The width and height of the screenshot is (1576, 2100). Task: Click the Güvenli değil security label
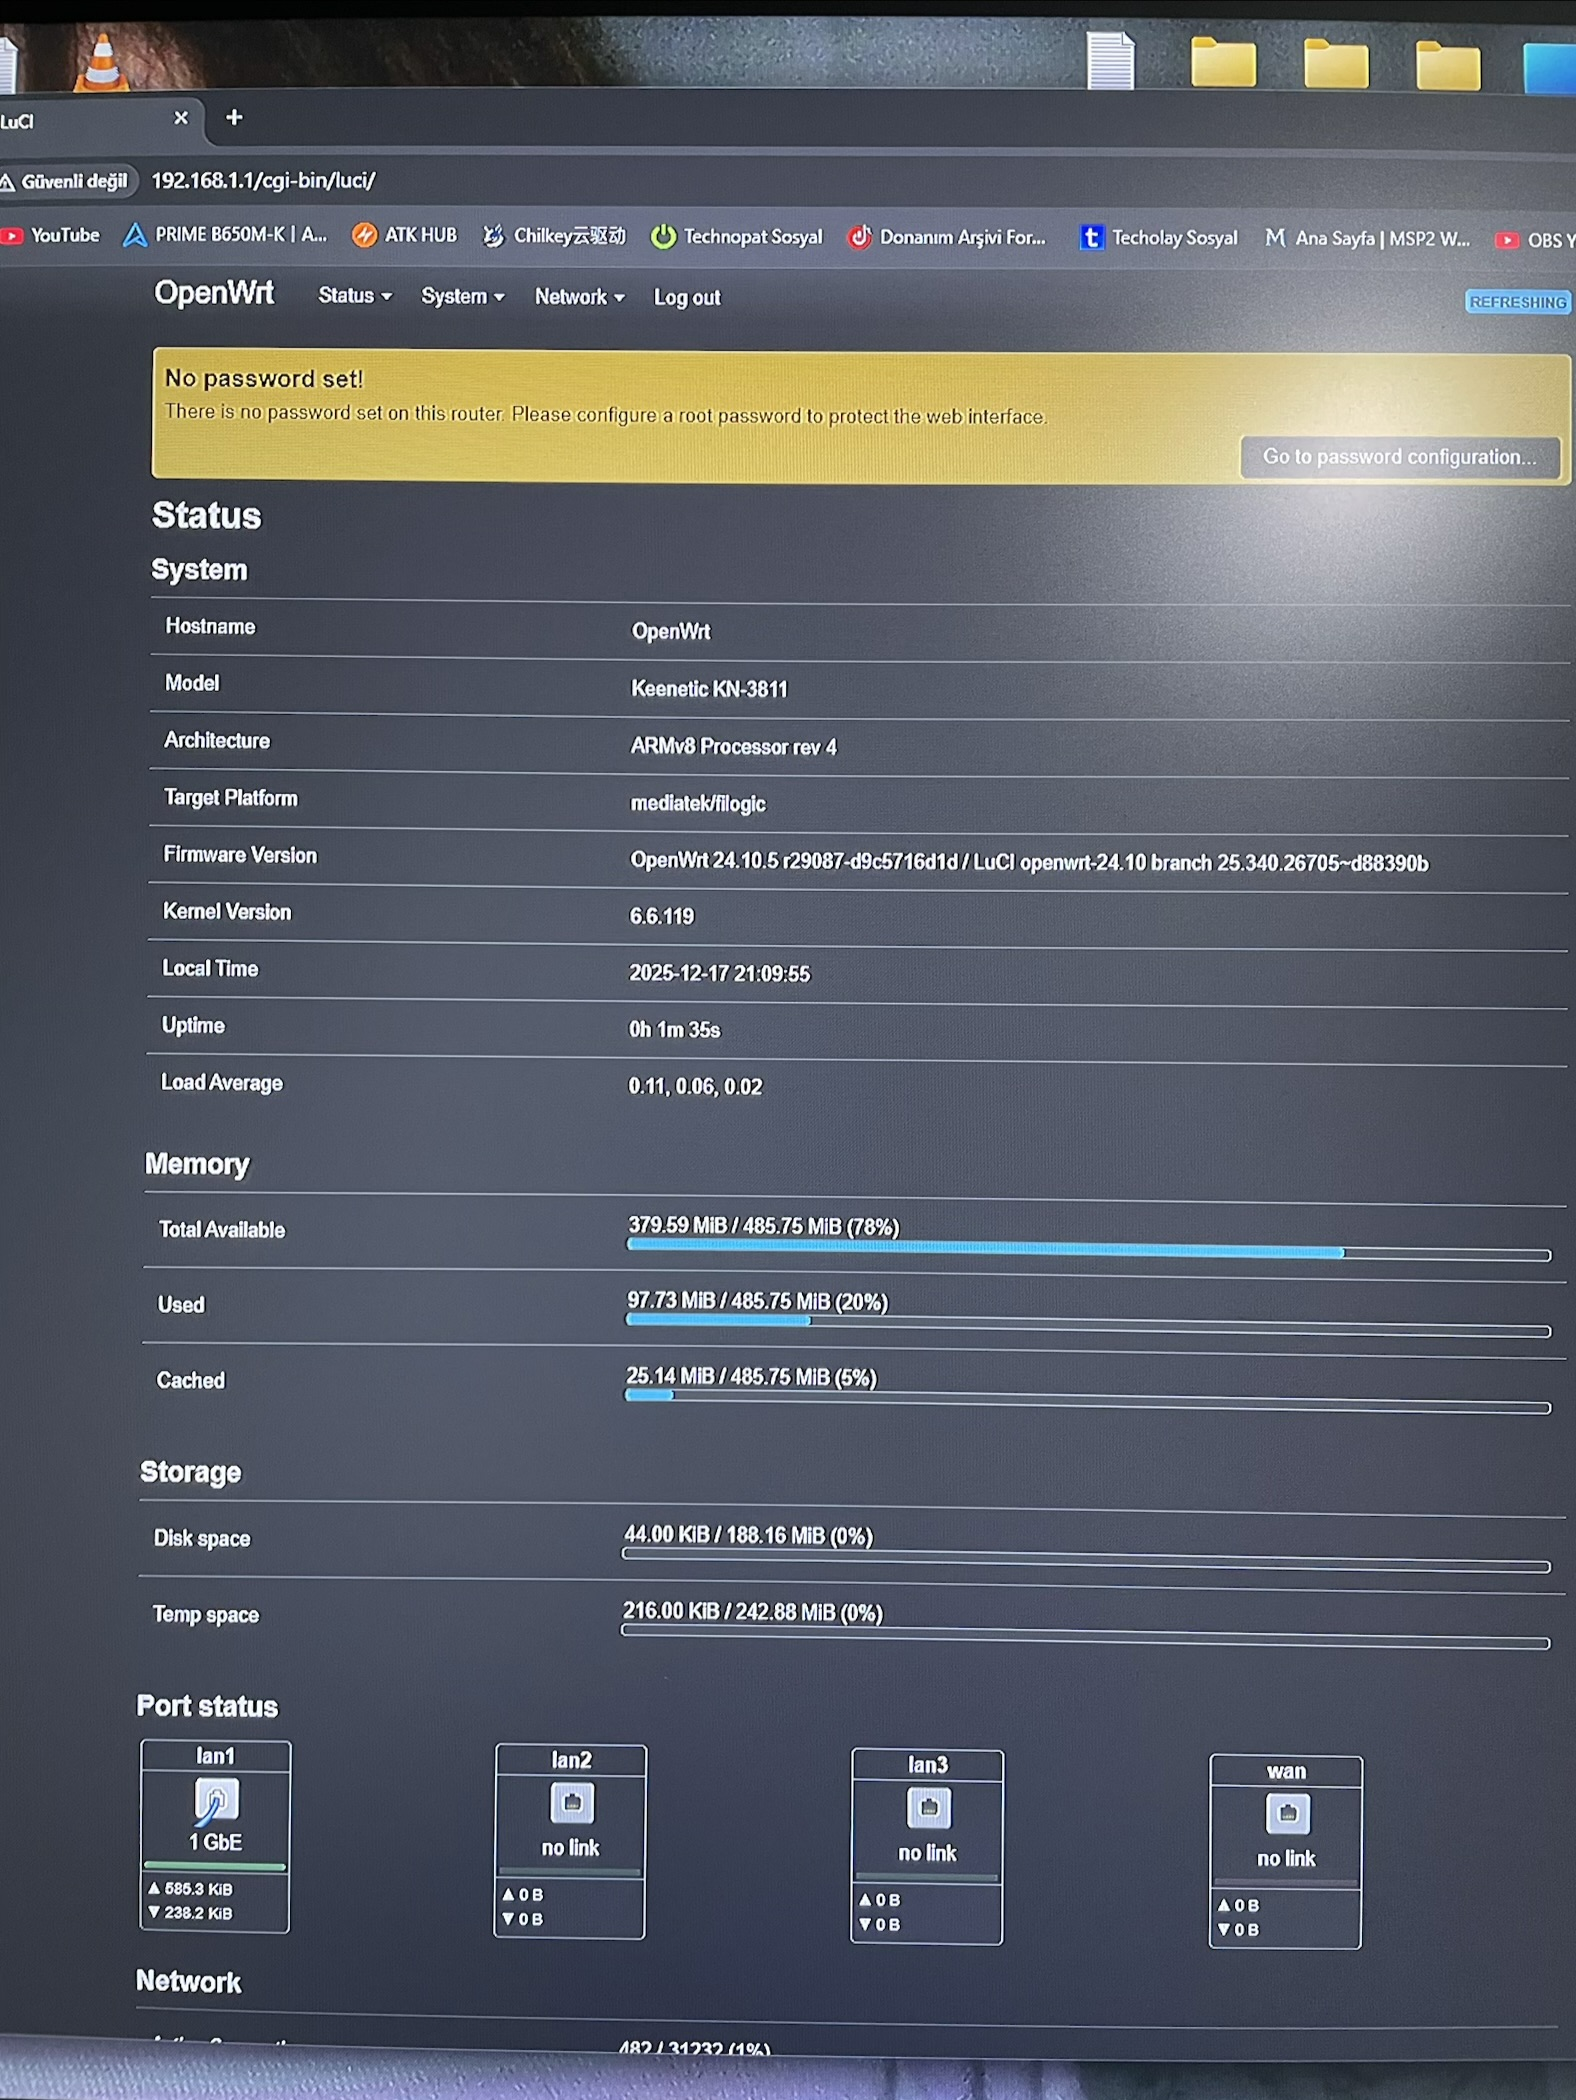(x=74, y=181)
